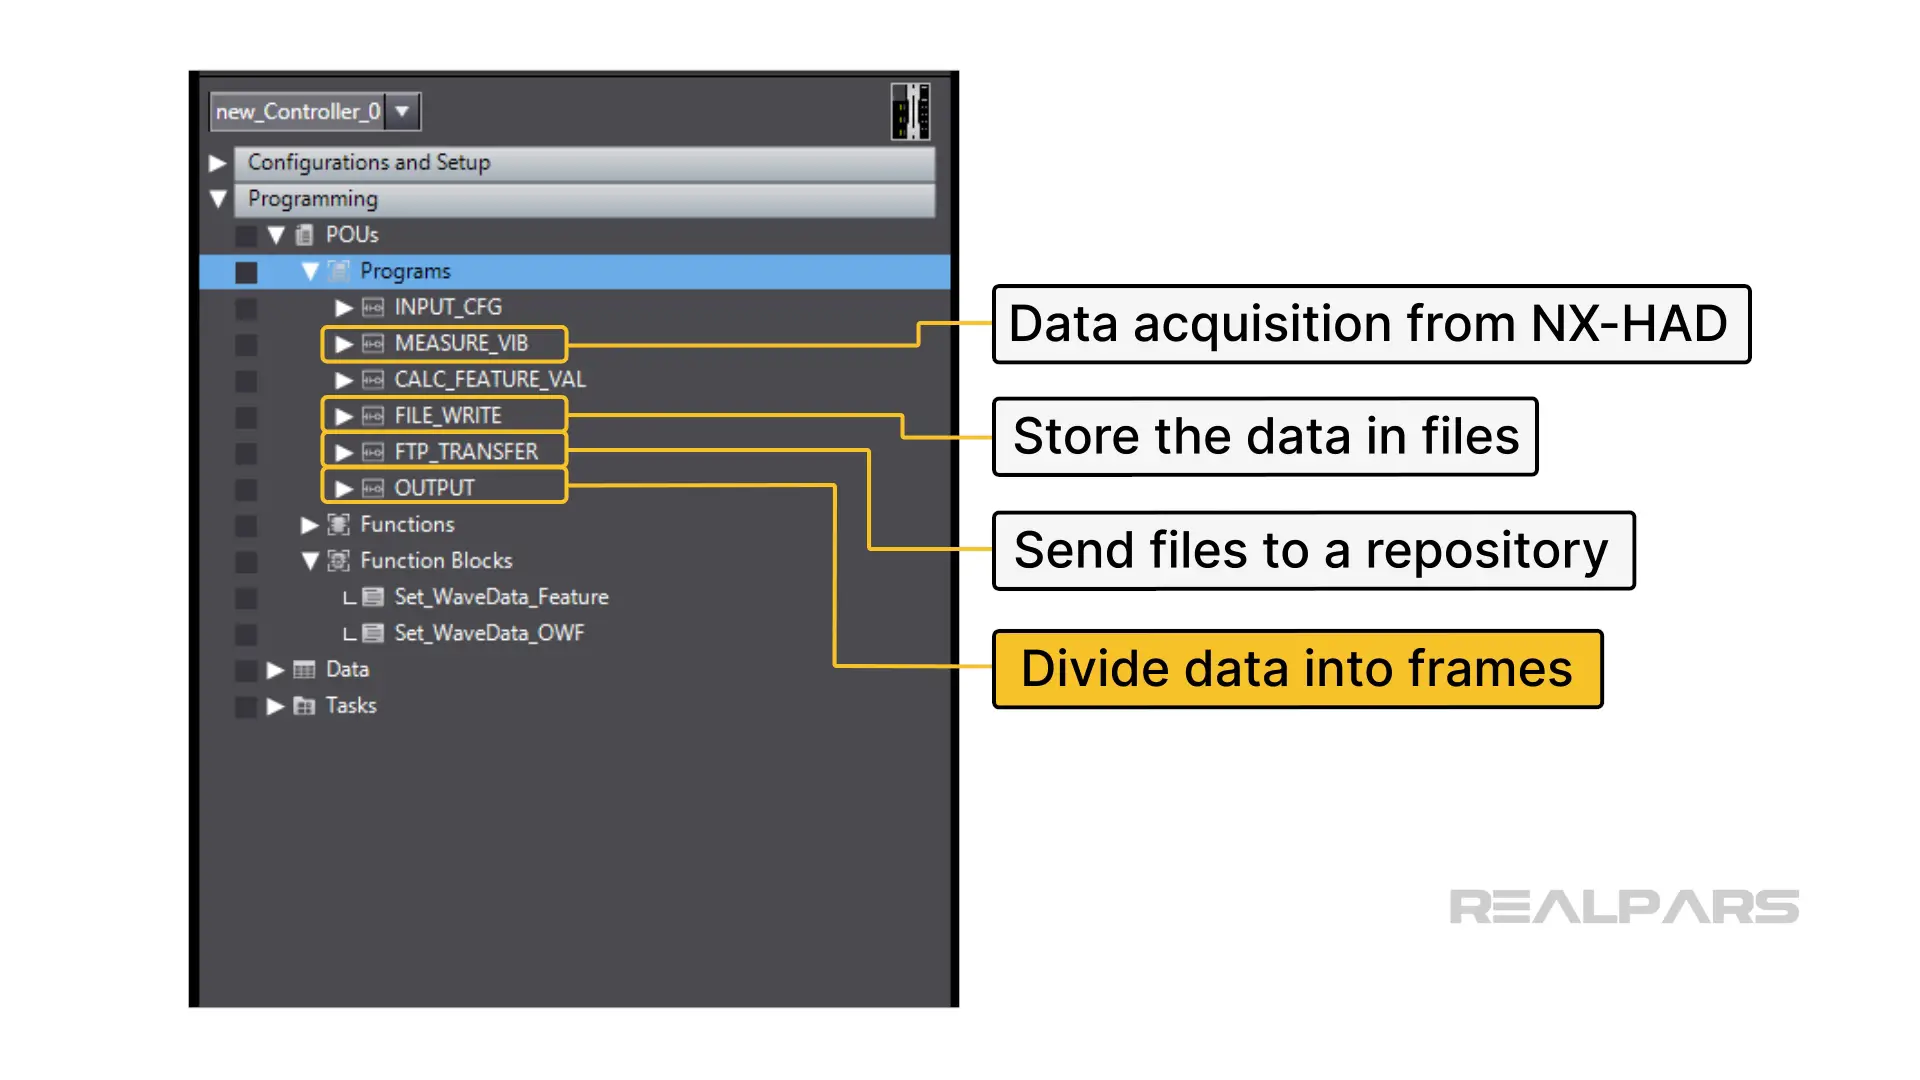Toggle the marker box beside CALC_FEATURE_VAL

(x=246, y=381)
